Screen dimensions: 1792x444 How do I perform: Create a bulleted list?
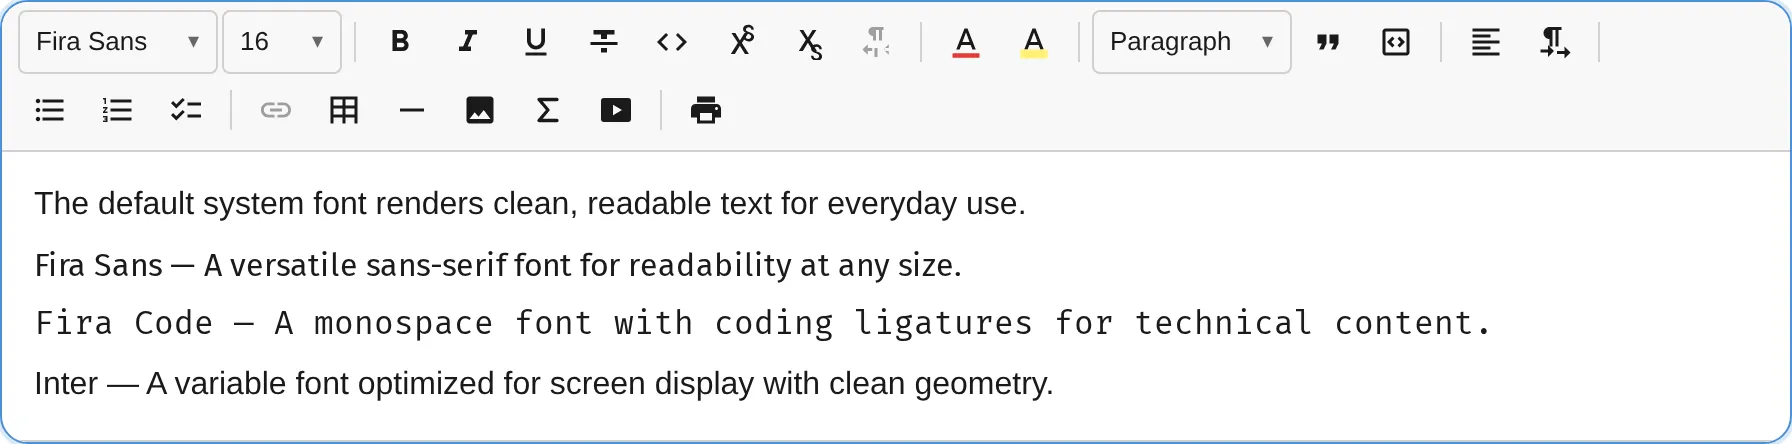click(50, 110)
